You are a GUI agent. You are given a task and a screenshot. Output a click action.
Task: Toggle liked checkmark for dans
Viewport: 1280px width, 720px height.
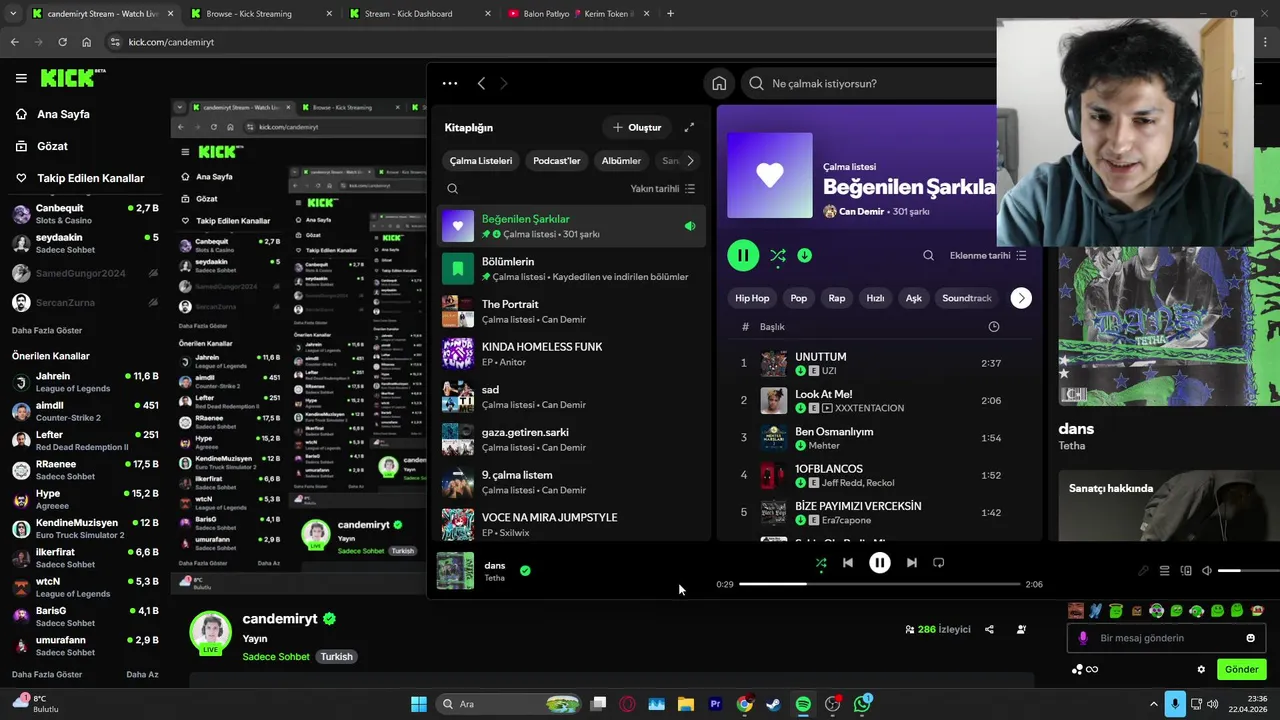tap(525, 571)
